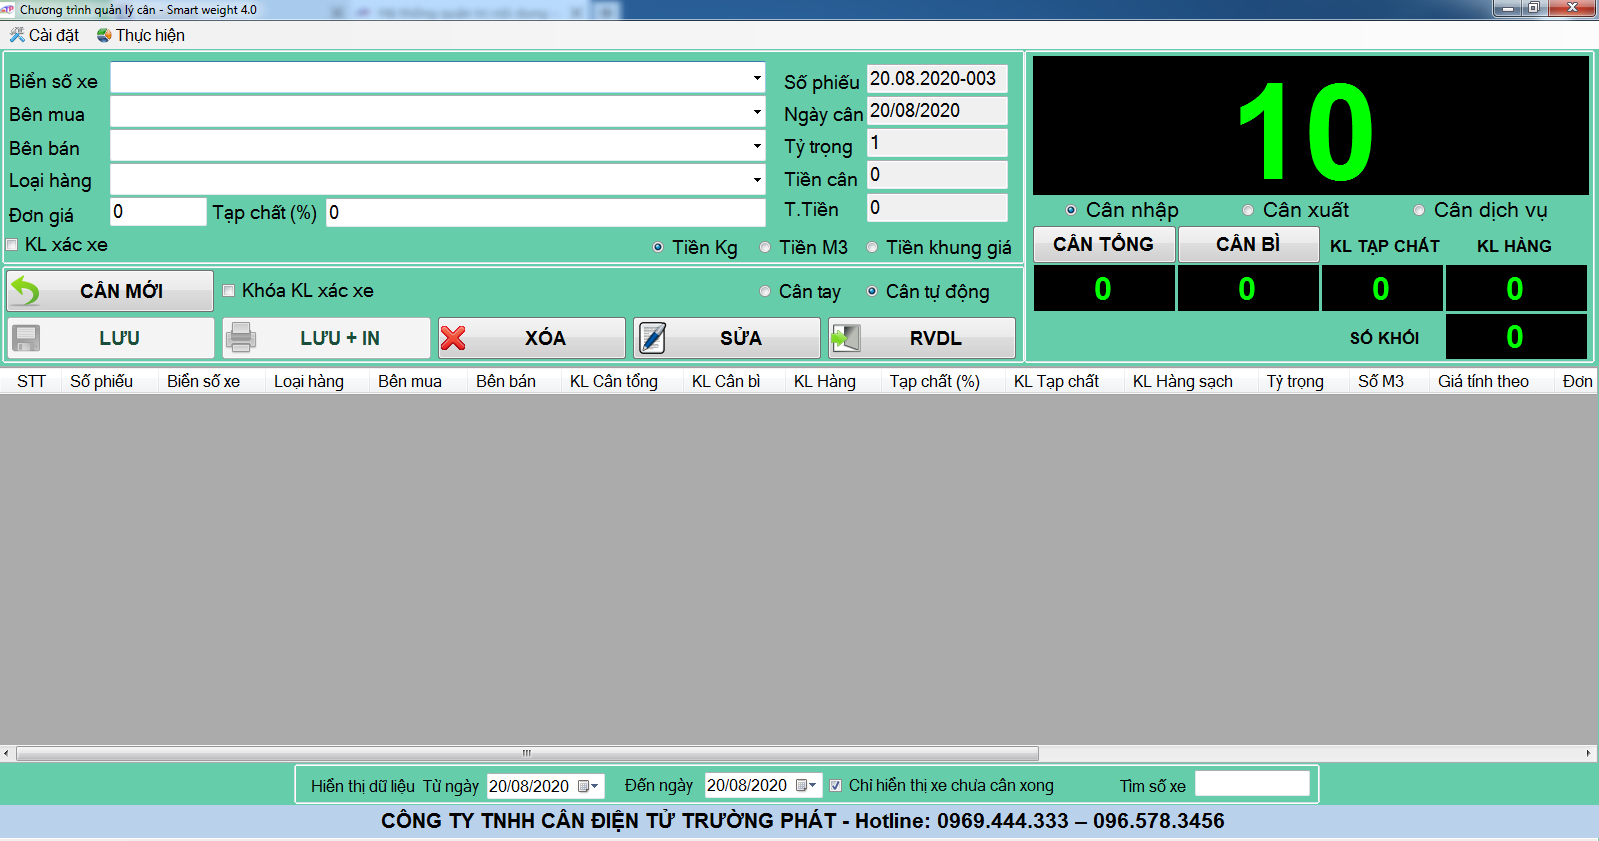The width and height of the screenshot is (1599, 841).
Task: Tick the Khóa KL xác xe checkbox
Action: [229, 291]
